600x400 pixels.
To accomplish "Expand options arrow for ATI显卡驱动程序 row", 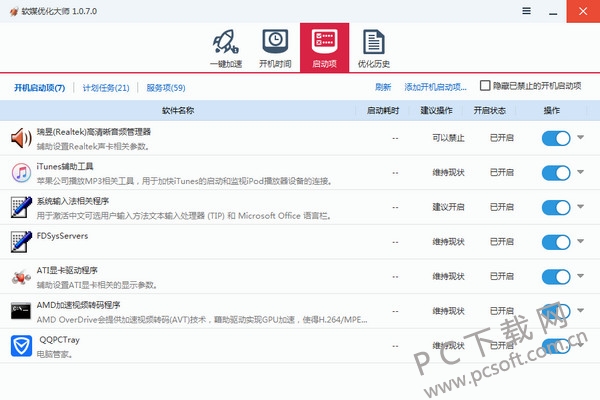I will pos(580,275).
